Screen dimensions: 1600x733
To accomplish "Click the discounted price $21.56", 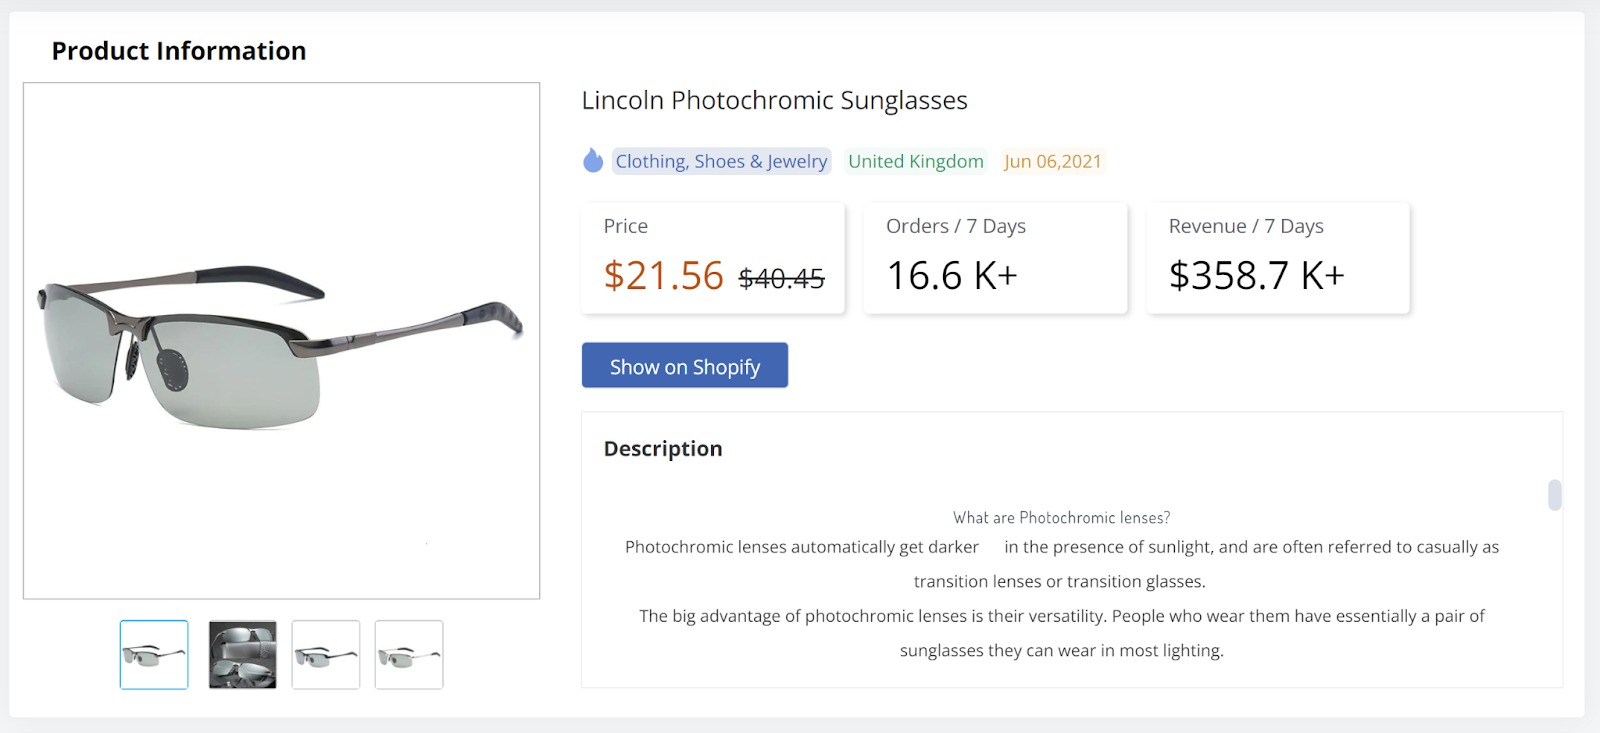I will [x=663, y=275].
